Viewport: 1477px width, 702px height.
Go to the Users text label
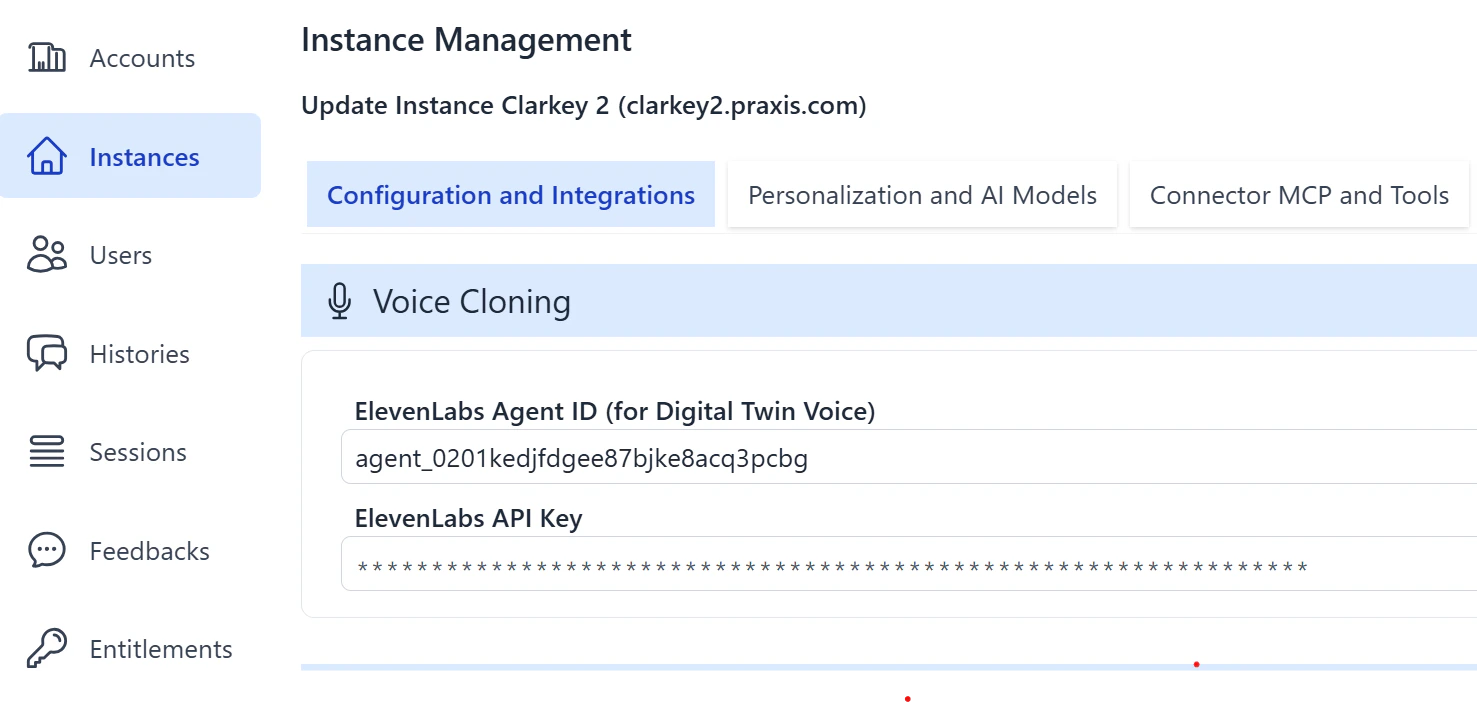tap(121, 255)
